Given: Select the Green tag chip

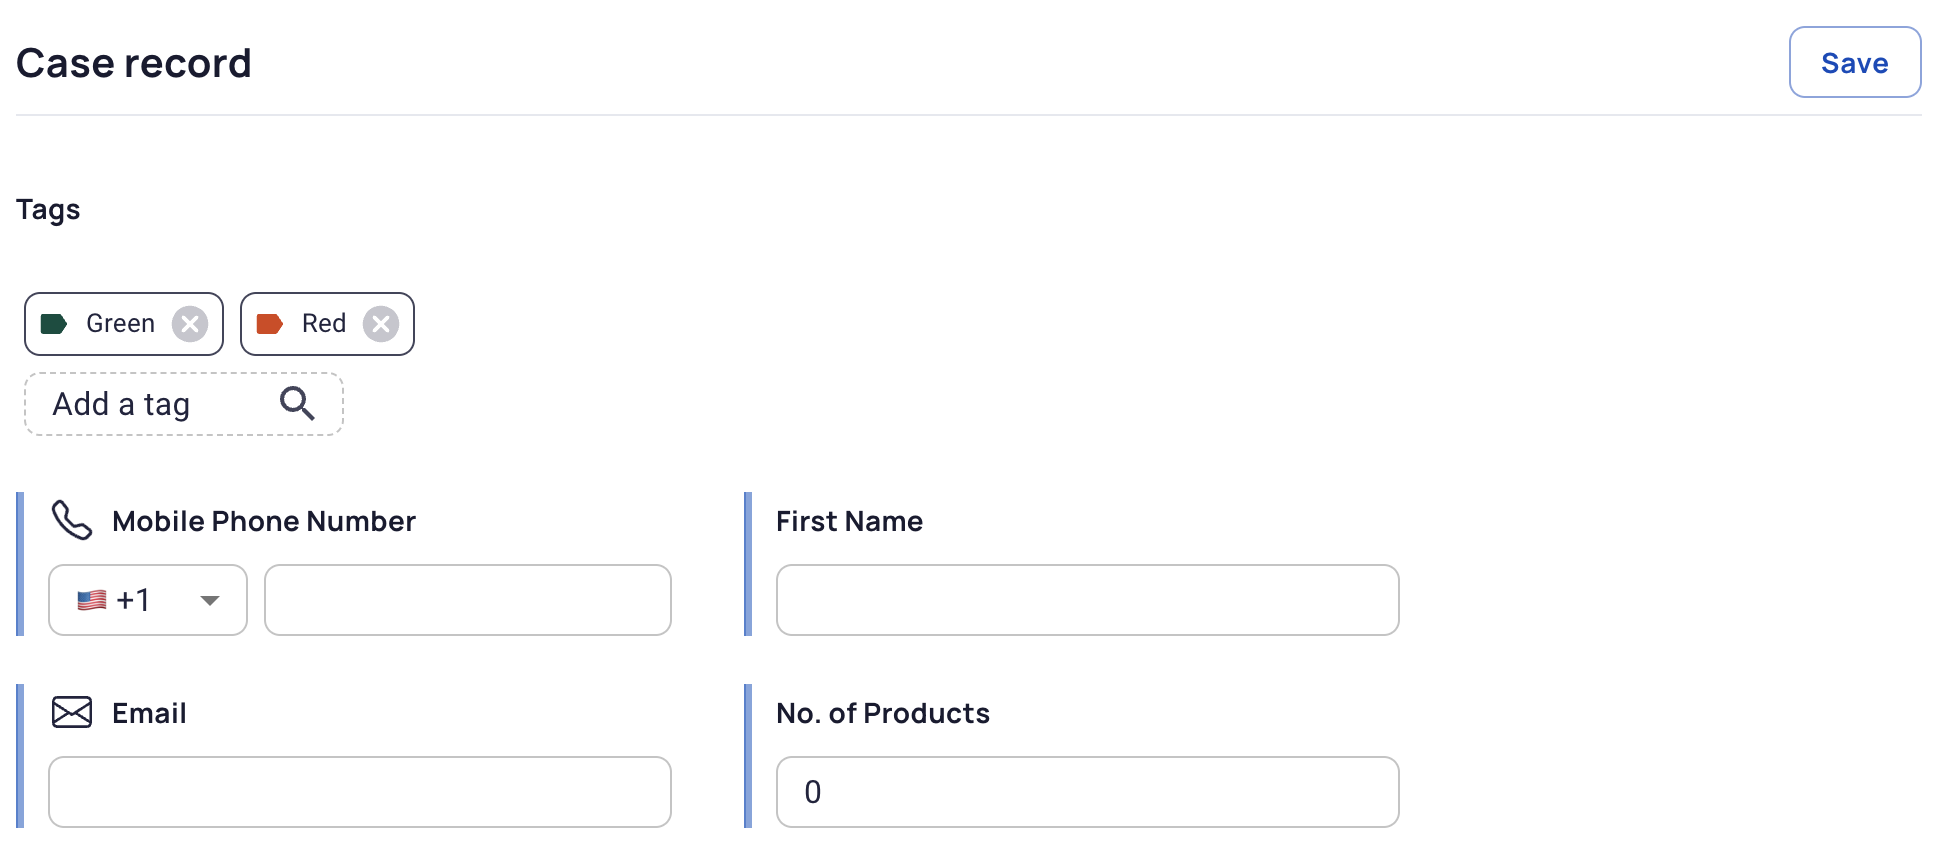Looking at the screenshot, I should click(x=124, y=324).
